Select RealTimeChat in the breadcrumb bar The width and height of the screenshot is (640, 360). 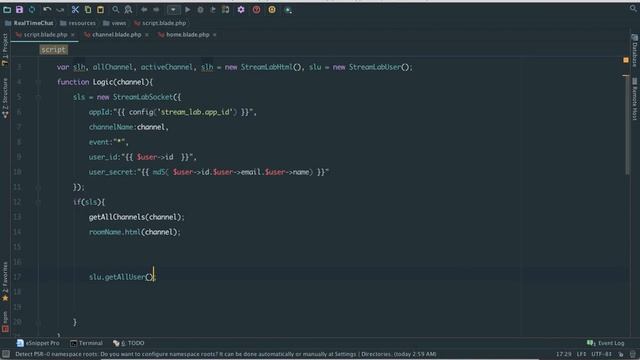click(29, 23)
